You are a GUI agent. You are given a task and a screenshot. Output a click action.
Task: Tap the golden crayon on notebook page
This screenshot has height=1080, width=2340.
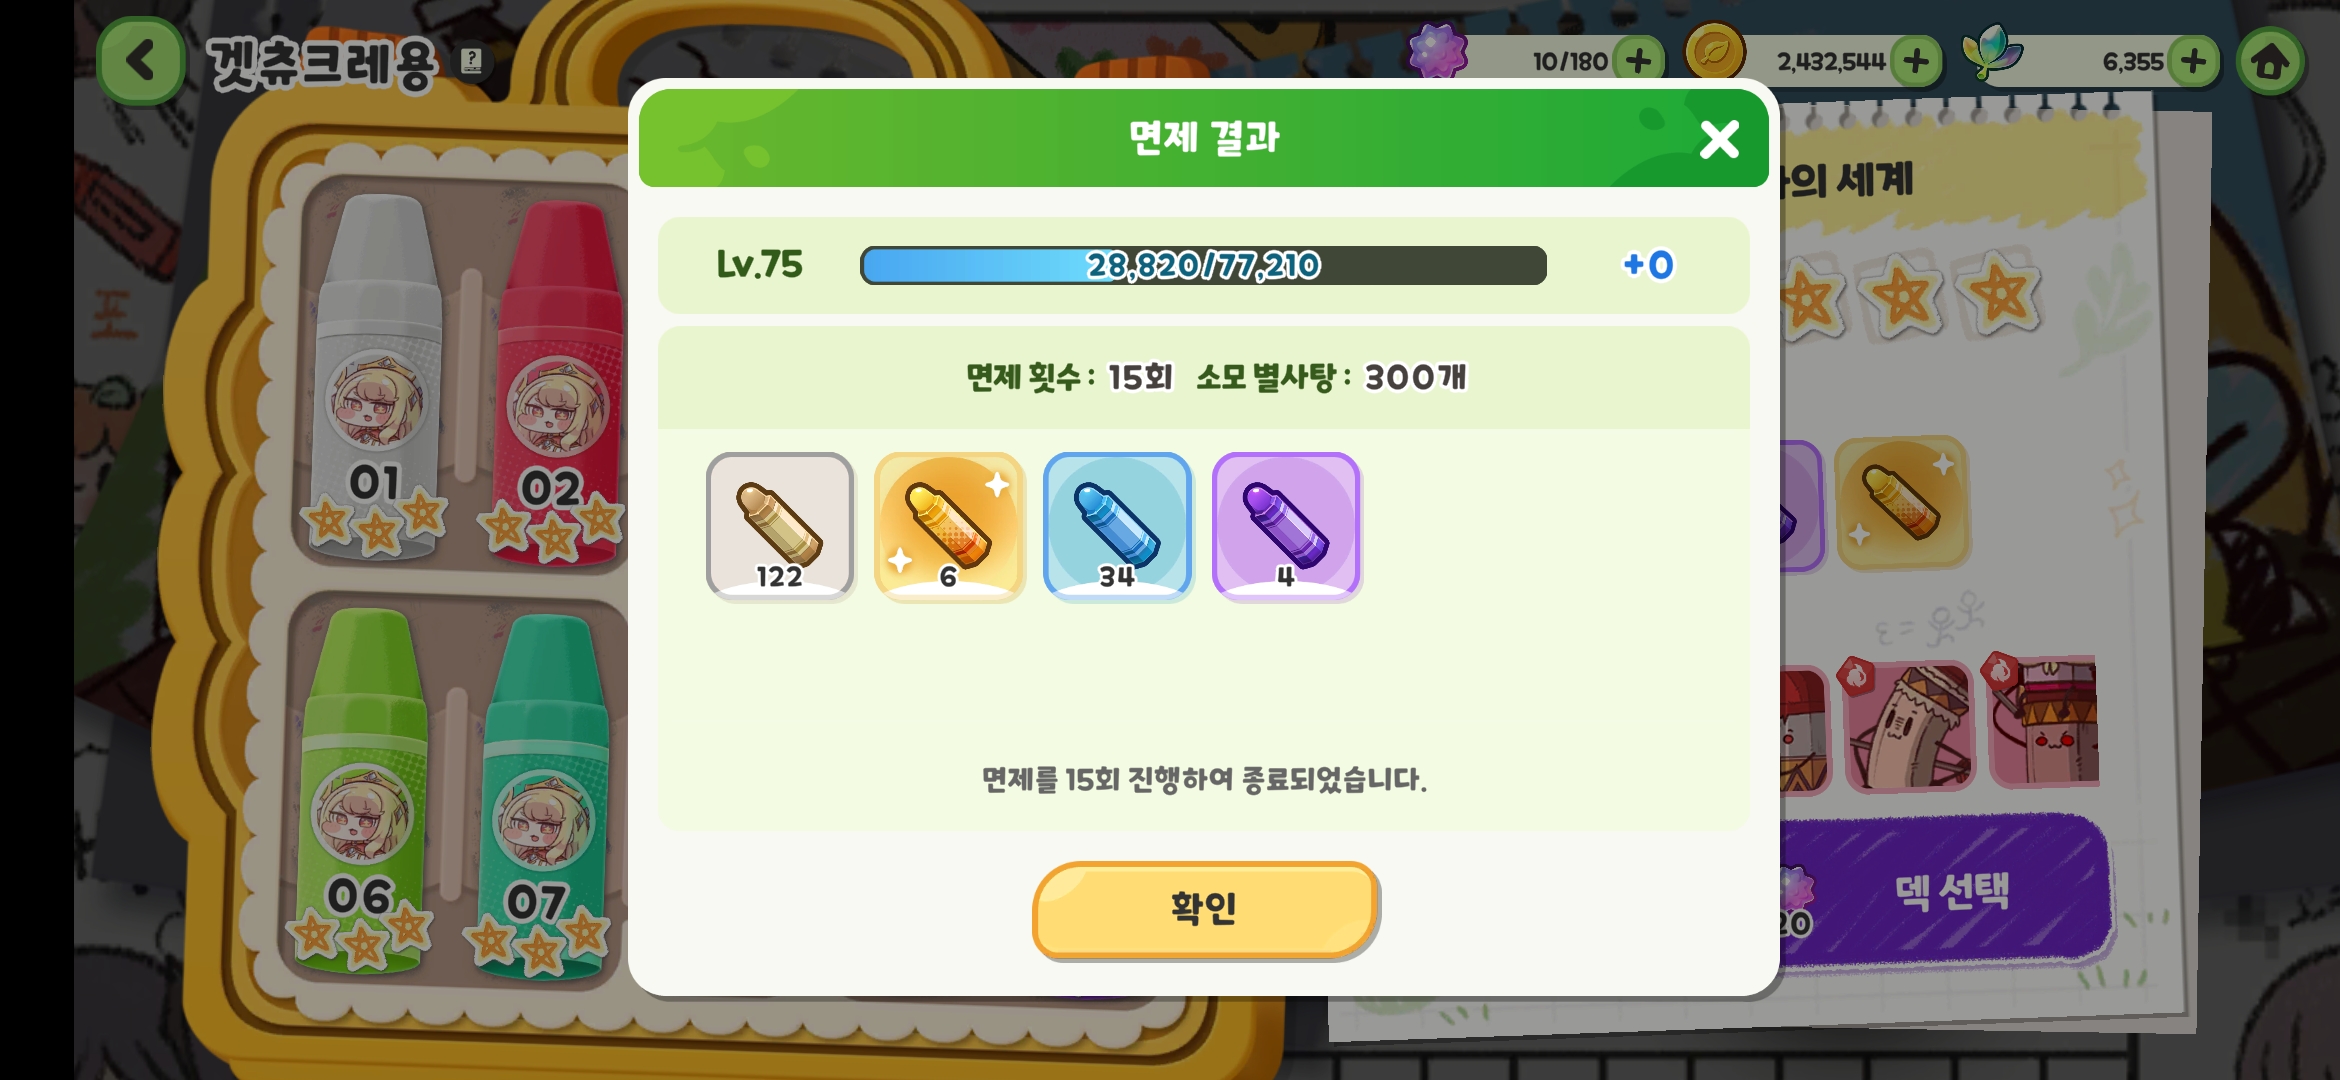coord(1902,503)
